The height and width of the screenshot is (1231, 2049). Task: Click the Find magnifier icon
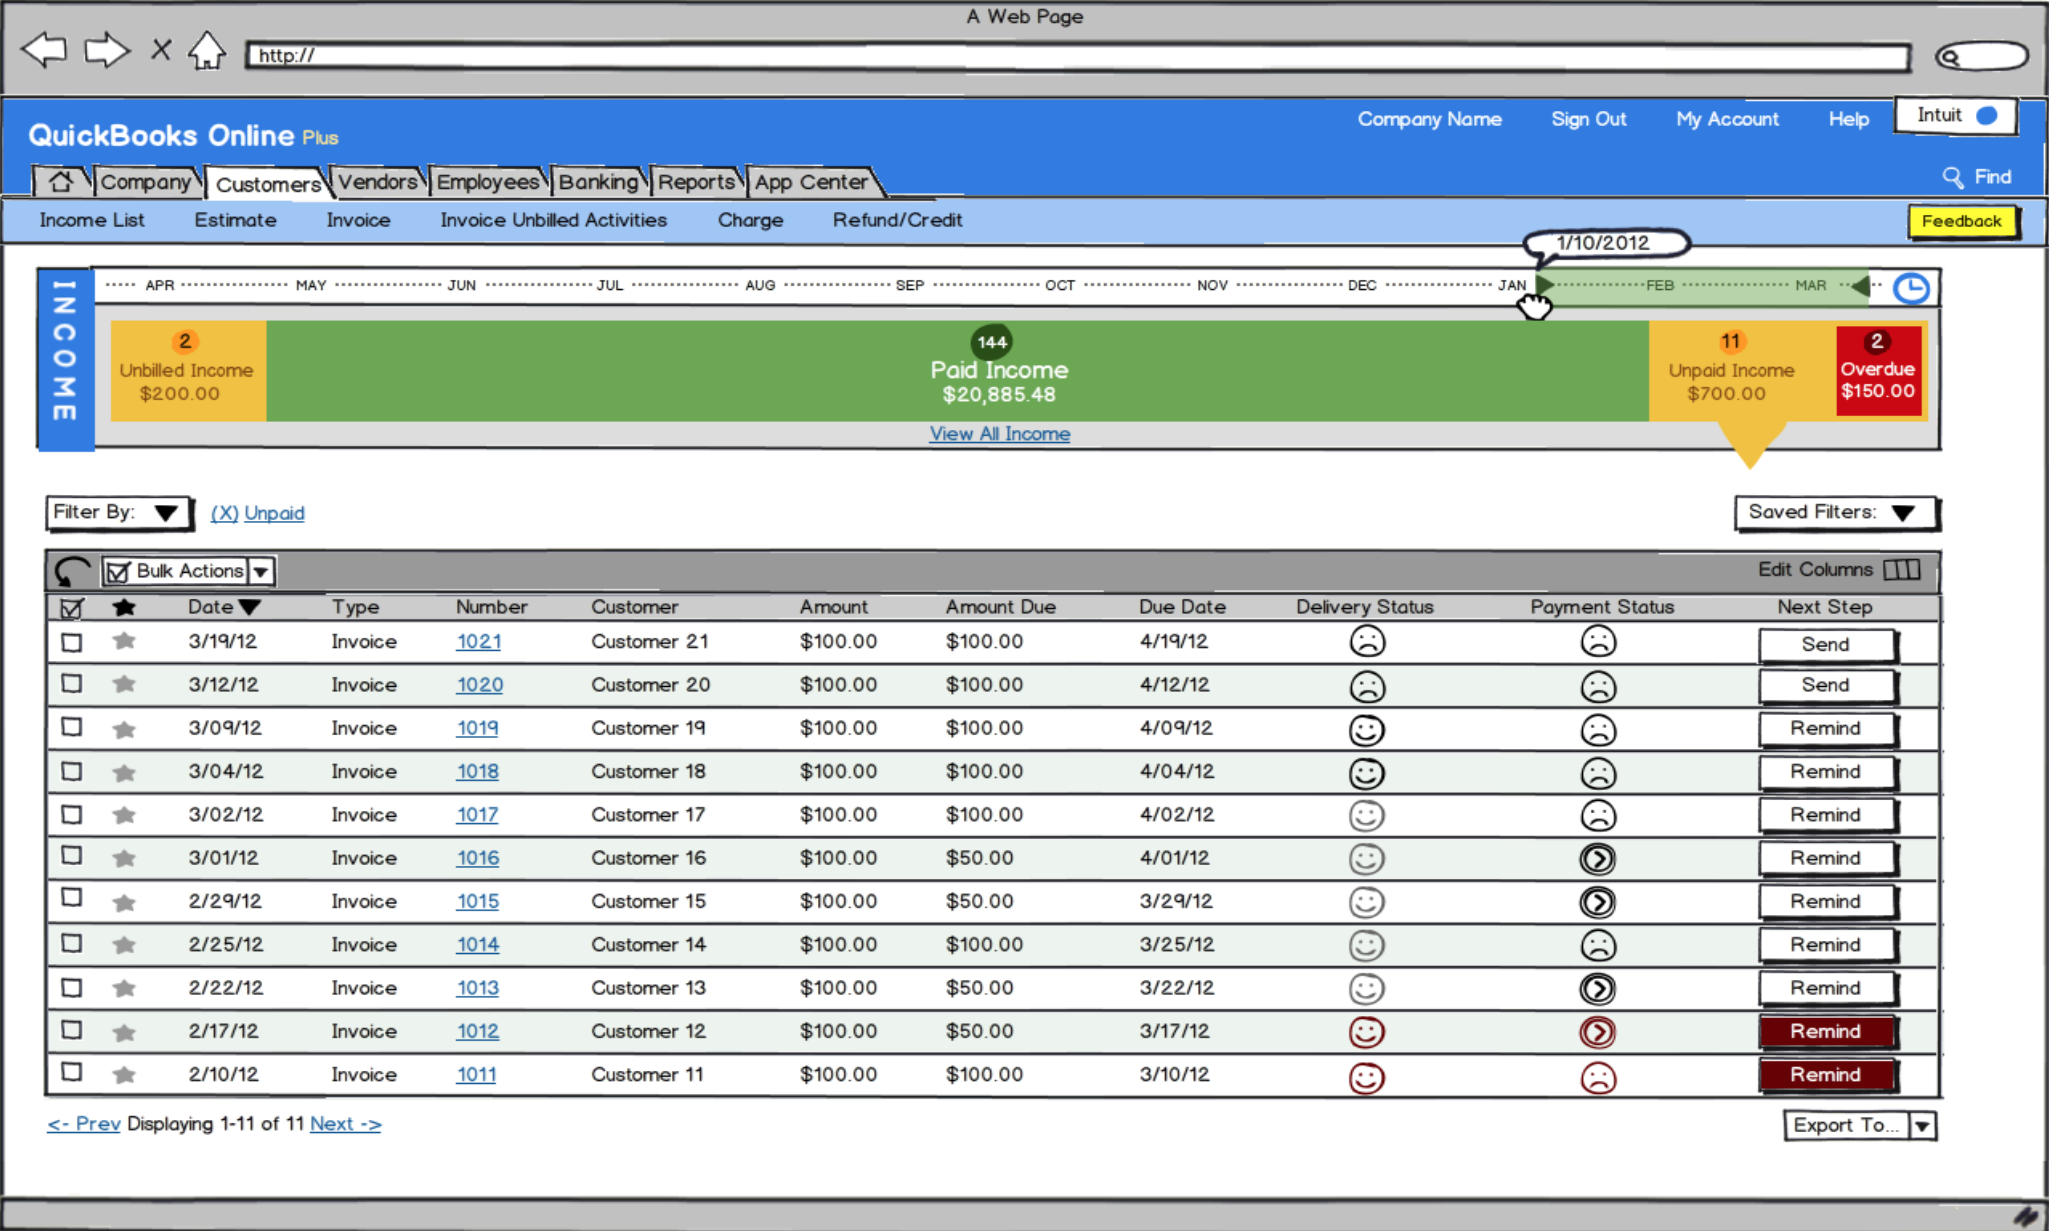click(1952, 177)
